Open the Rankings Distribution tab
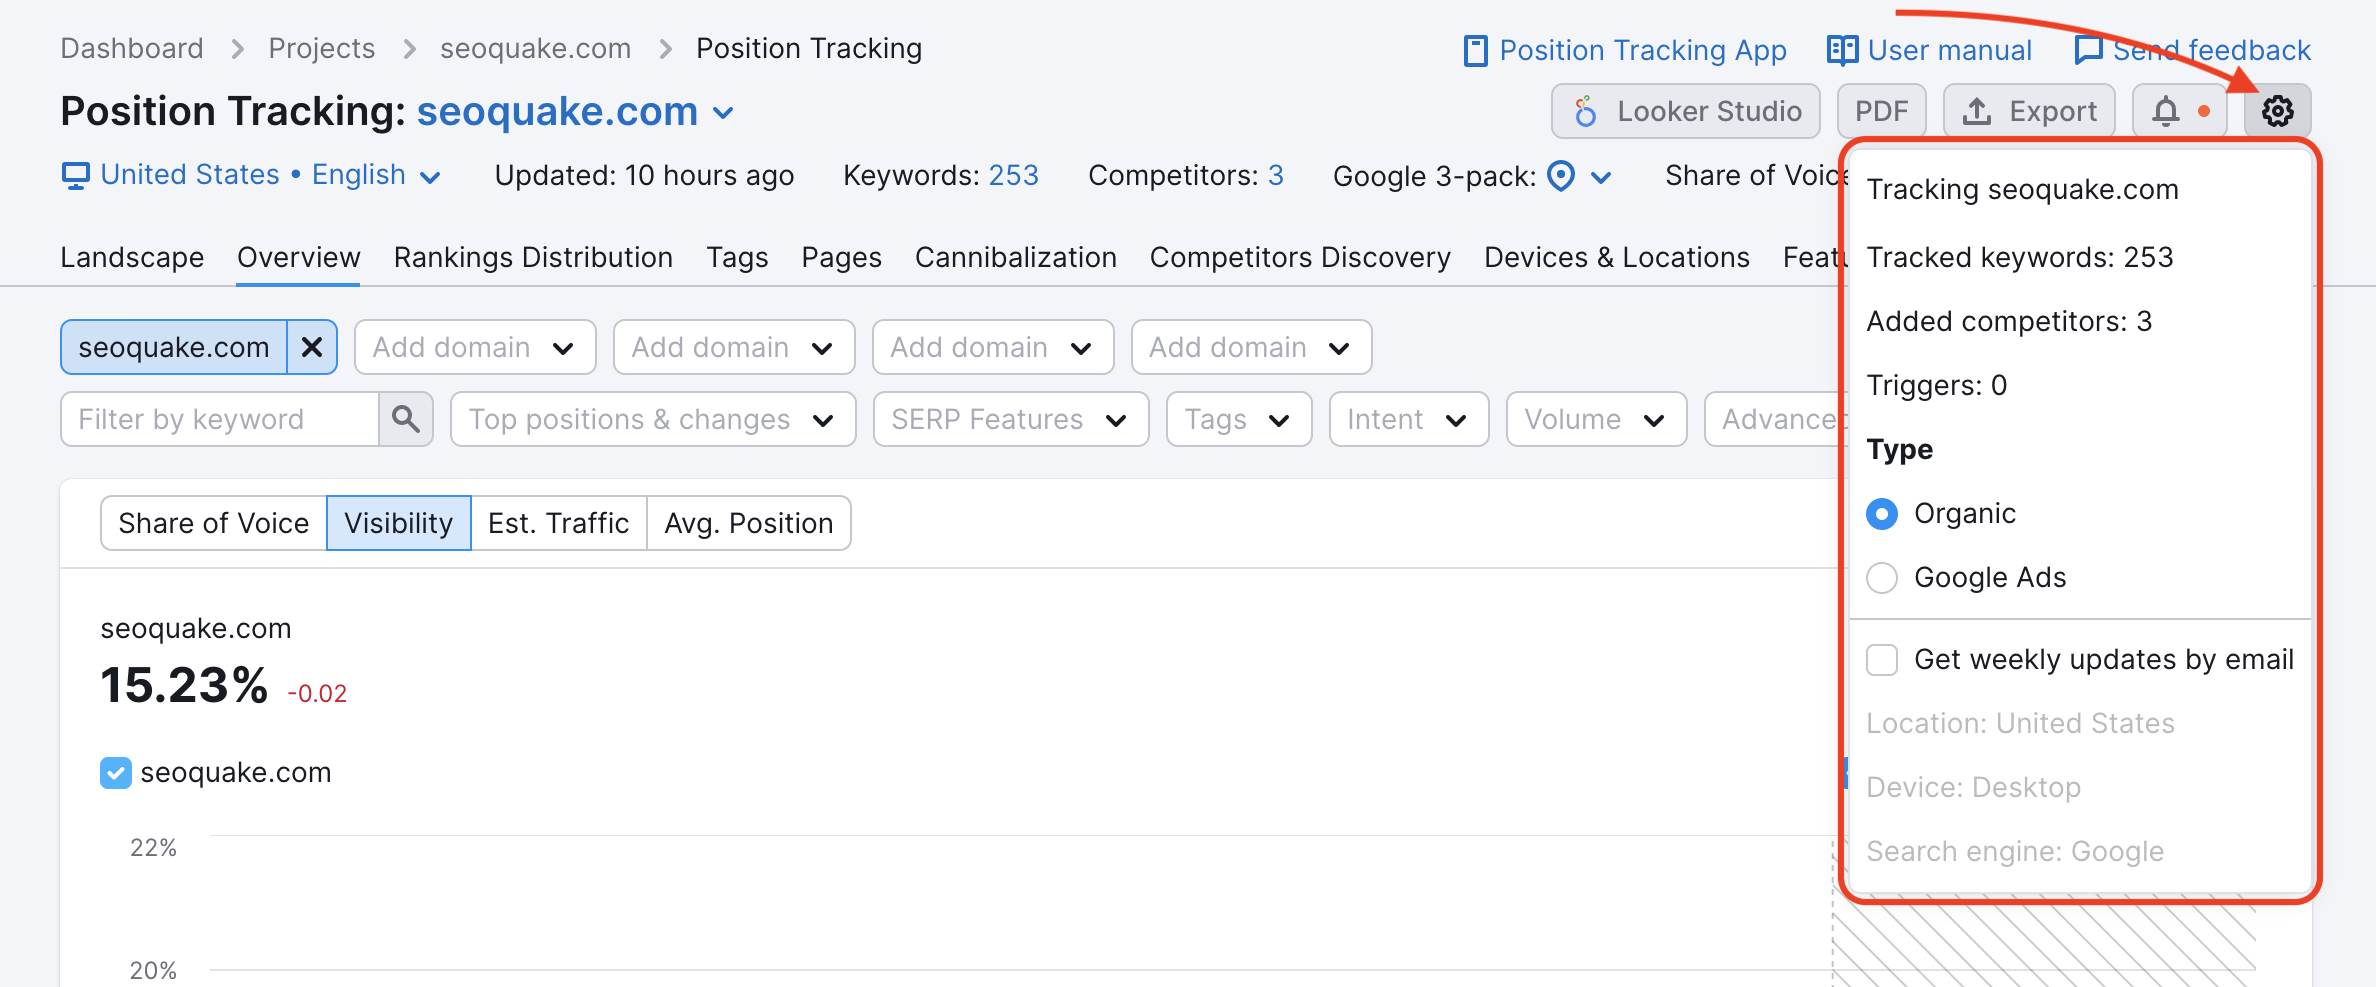 533,258
